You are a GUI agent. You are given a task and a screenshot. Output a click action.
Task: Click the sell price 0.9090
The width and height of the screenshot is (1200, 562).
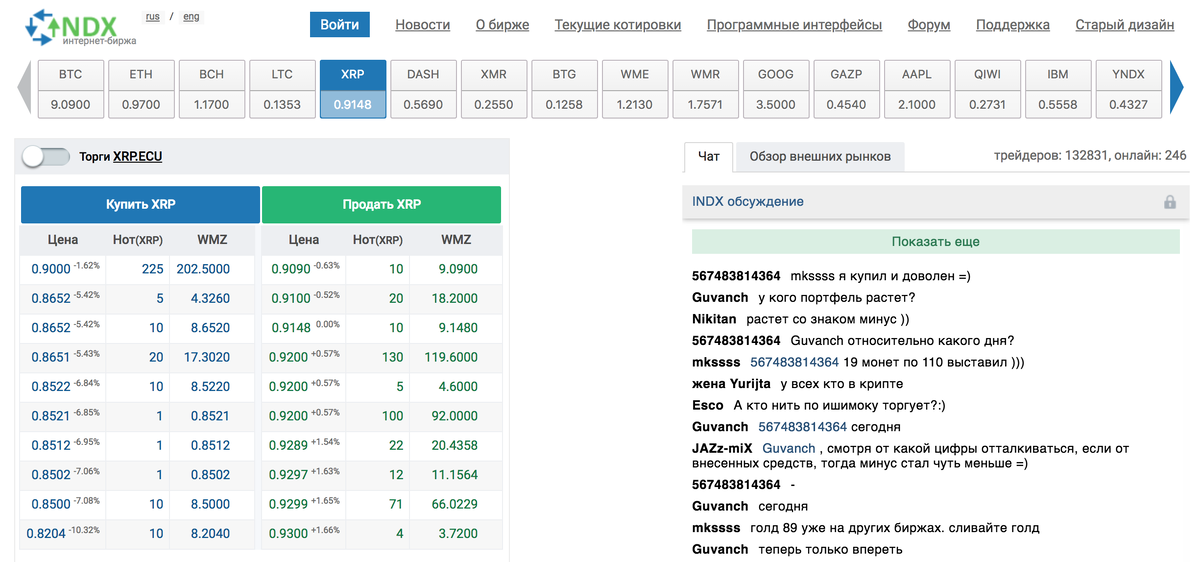(289, 269)
